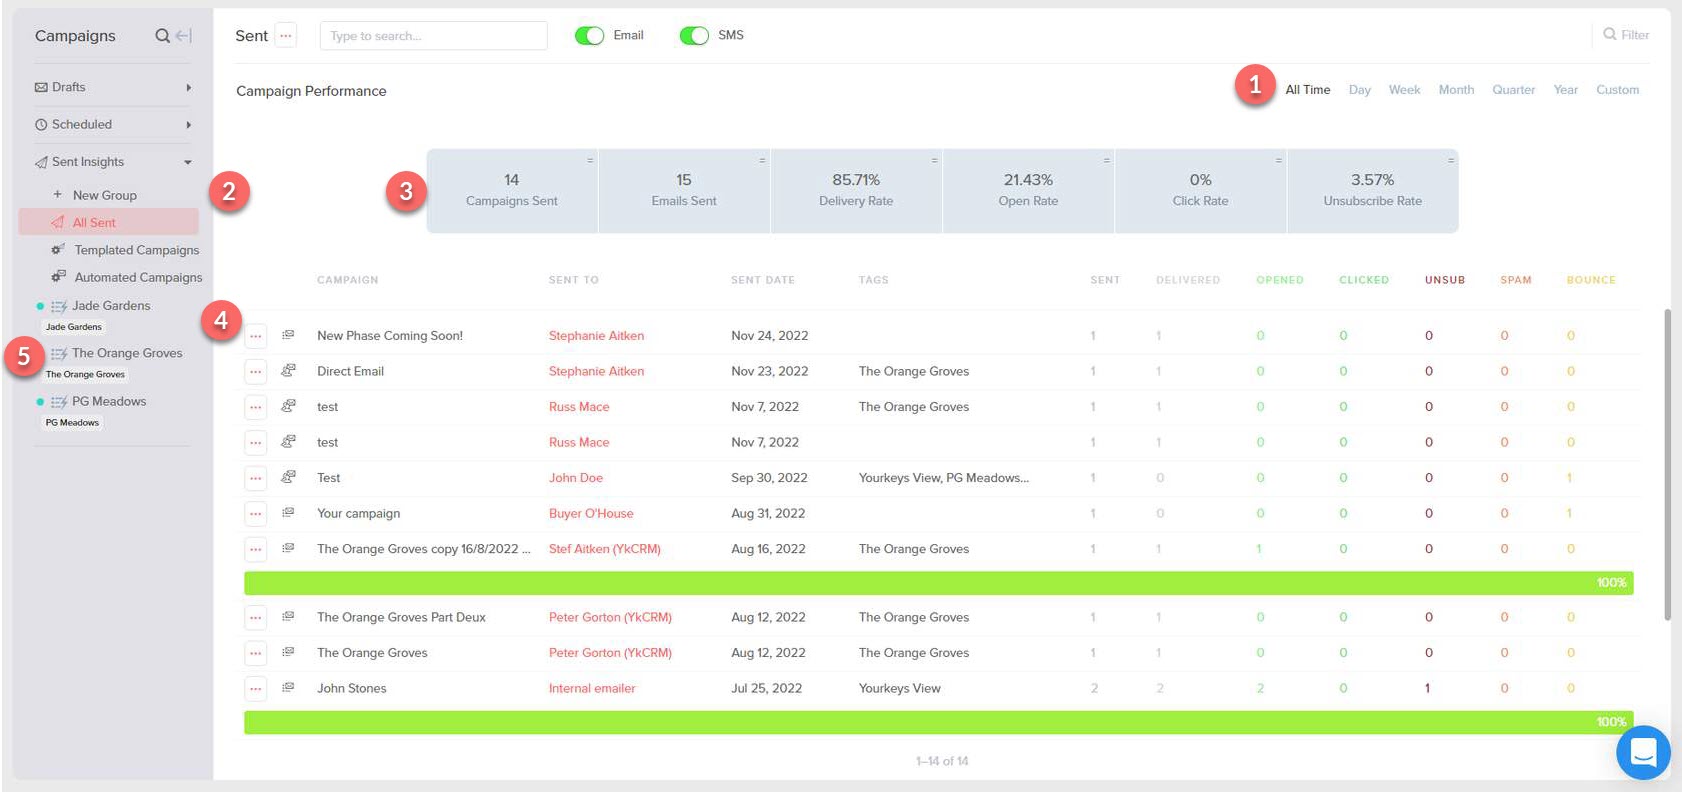Click the green progress bar under The Orange Groves copy
Image resolution: width=1682 pixels, height=792 pixels.
(939, 583)
